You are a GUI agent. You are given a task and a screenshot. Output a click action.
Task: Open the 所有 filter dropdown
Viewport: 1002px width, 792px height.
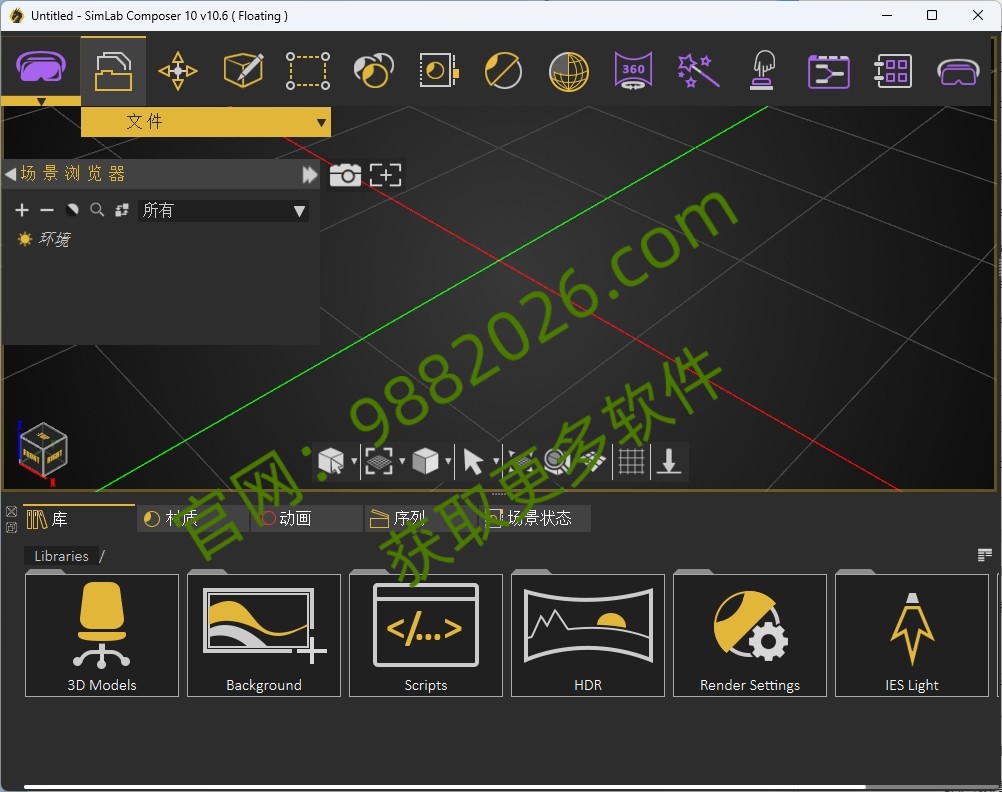[223, 210]
